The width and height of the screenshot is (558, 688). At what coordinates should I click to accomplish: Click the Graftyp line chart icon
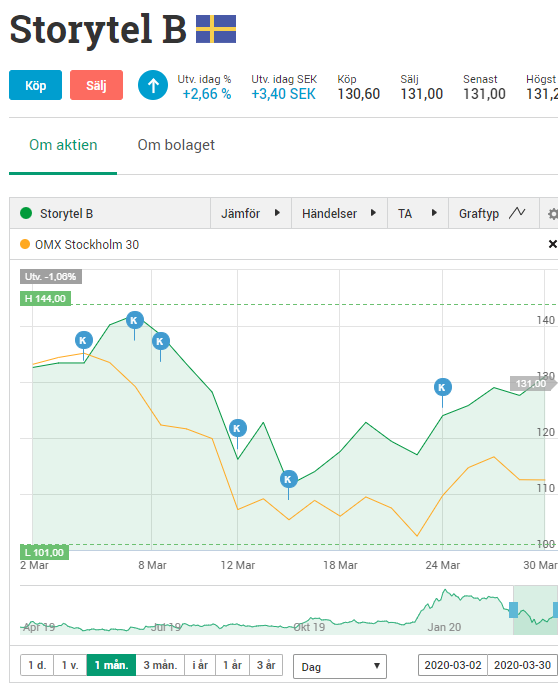517,213
